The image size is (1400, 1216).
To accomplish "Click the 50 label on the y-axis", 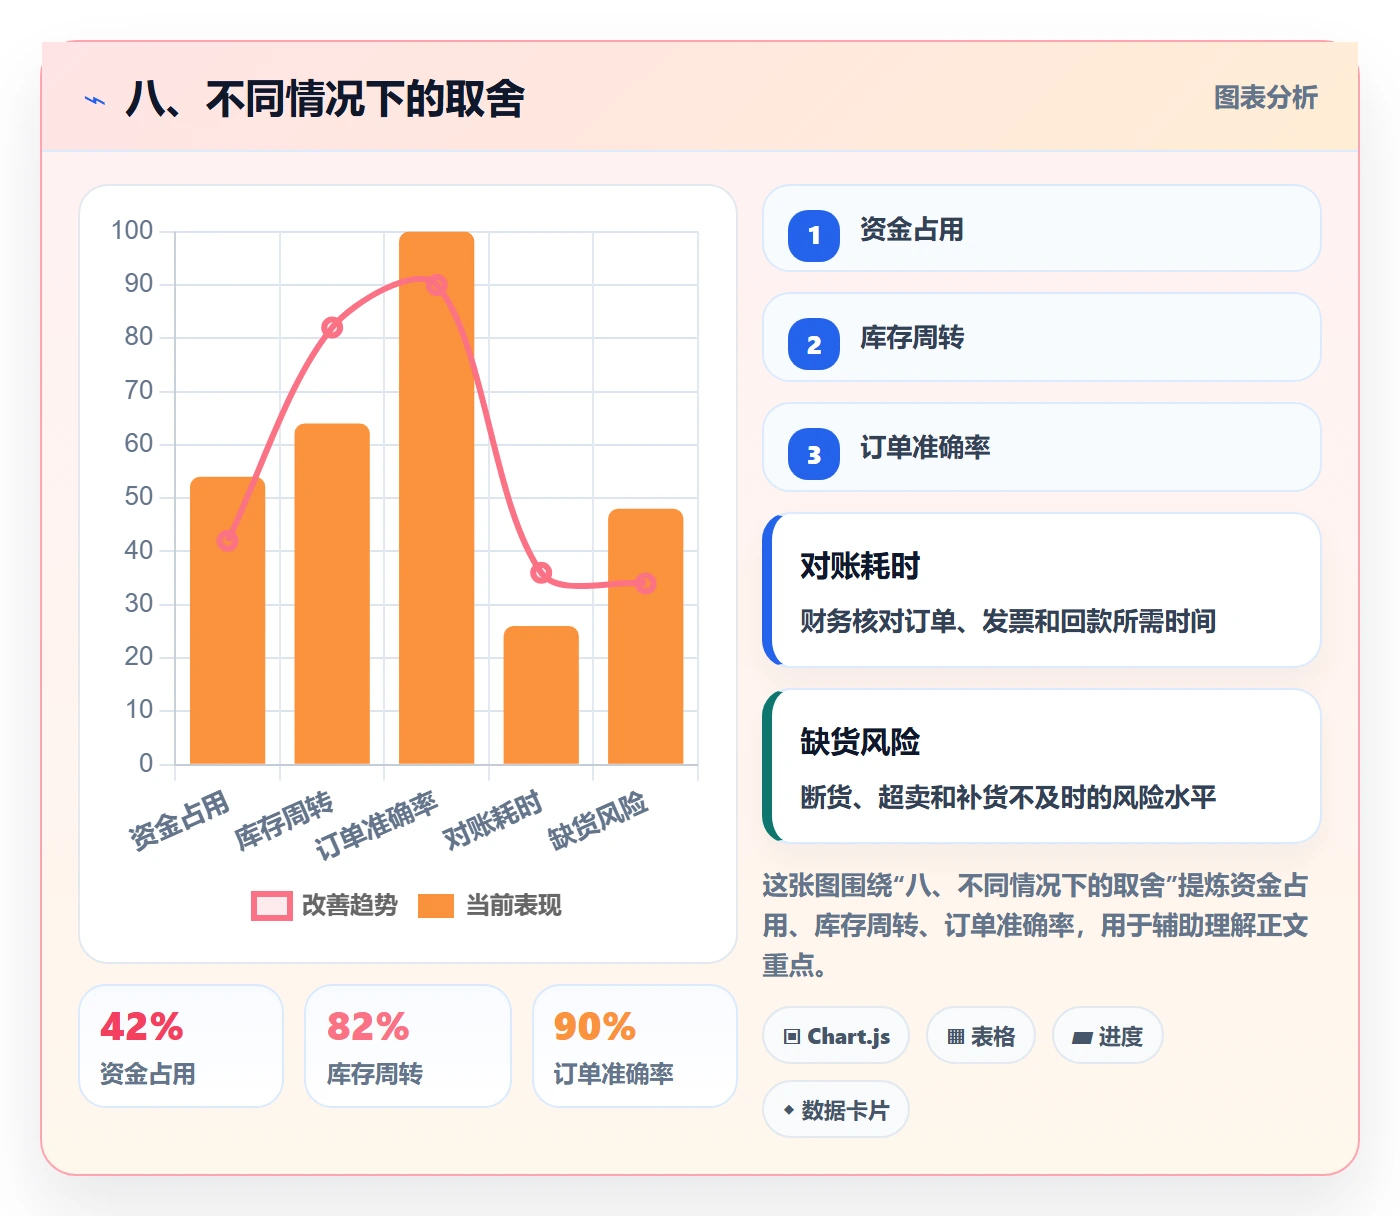I will tap(139, 497).
